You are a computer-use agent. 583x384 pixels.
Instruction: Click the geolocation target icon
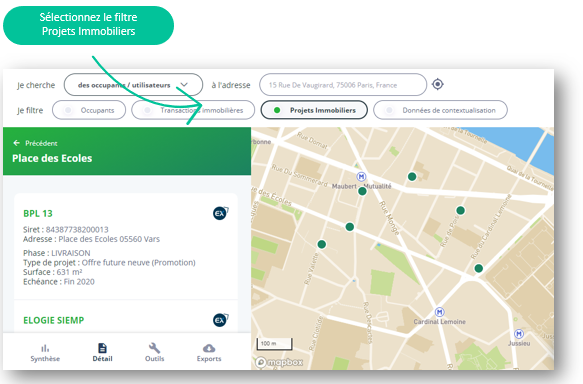pyautogui.click(x=438, y=84)
